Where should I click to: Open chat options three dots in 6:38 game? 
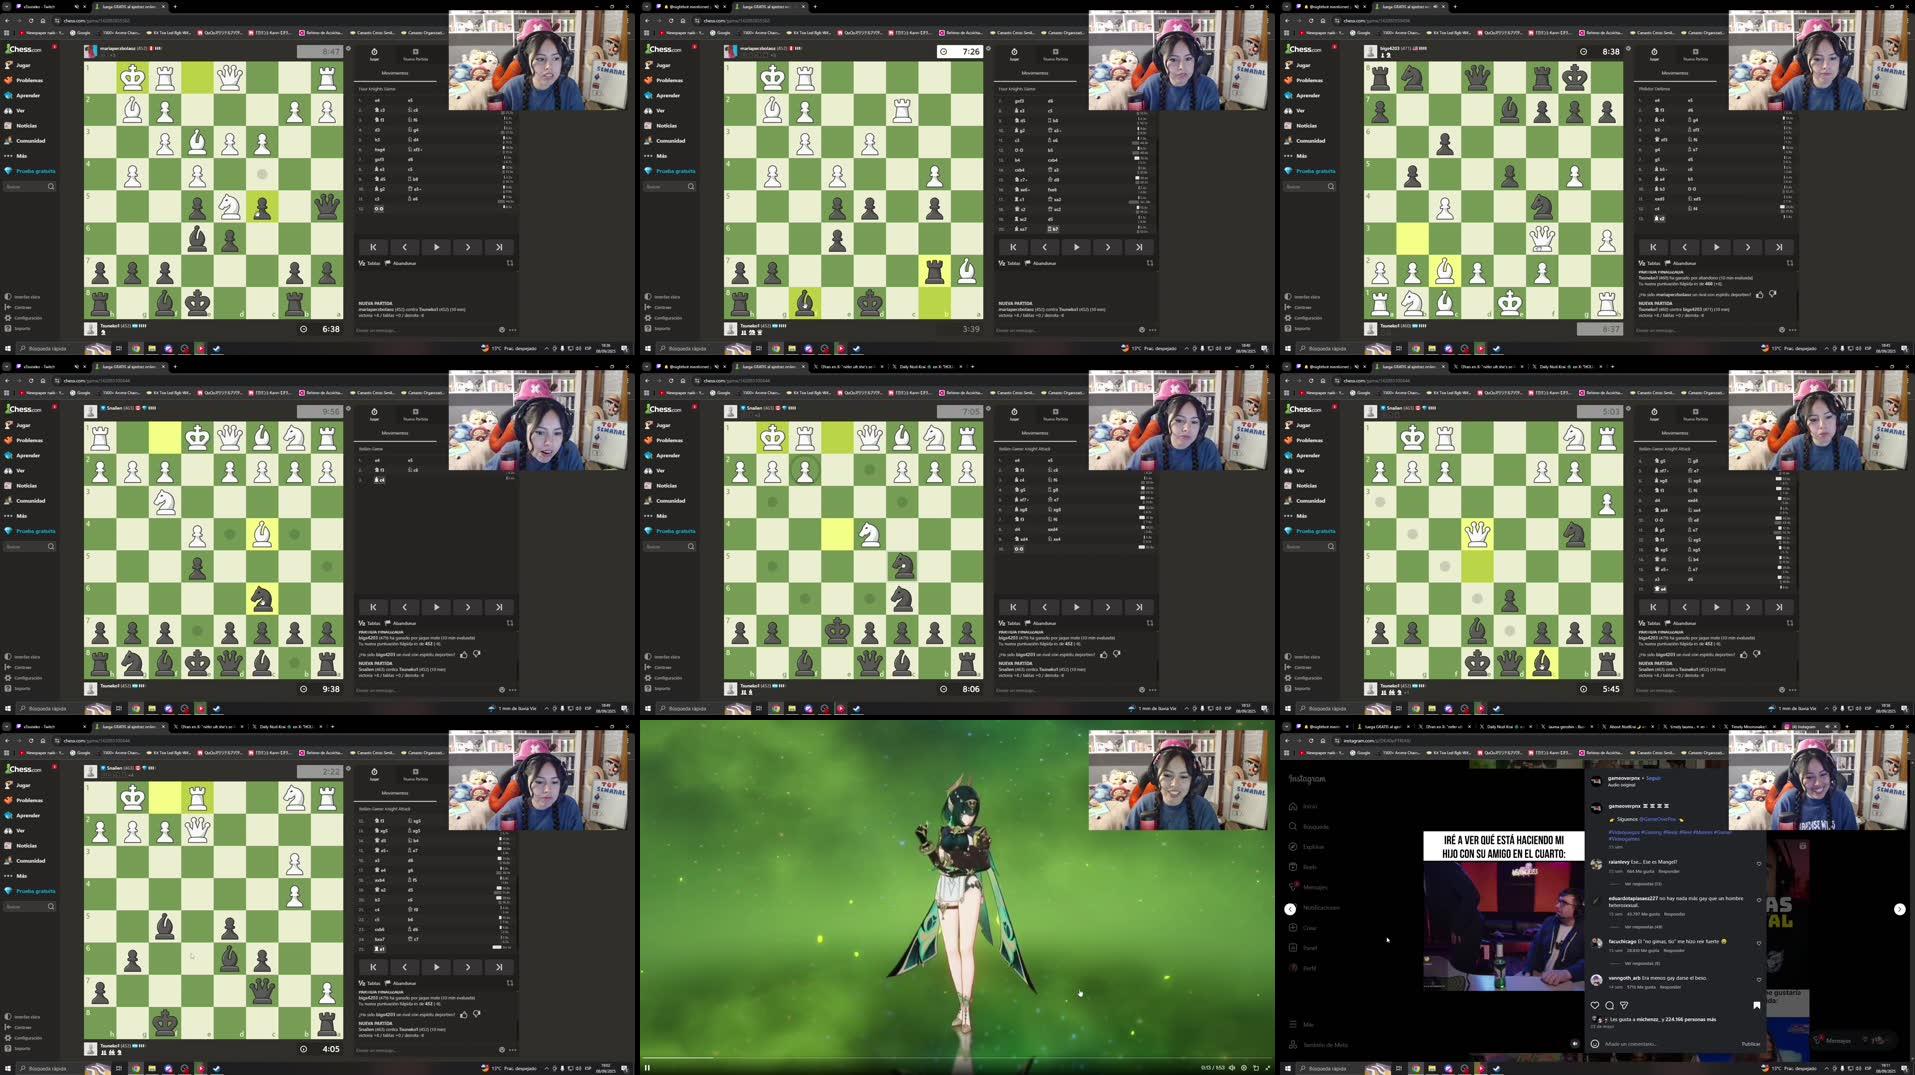[x=512, y=330]
